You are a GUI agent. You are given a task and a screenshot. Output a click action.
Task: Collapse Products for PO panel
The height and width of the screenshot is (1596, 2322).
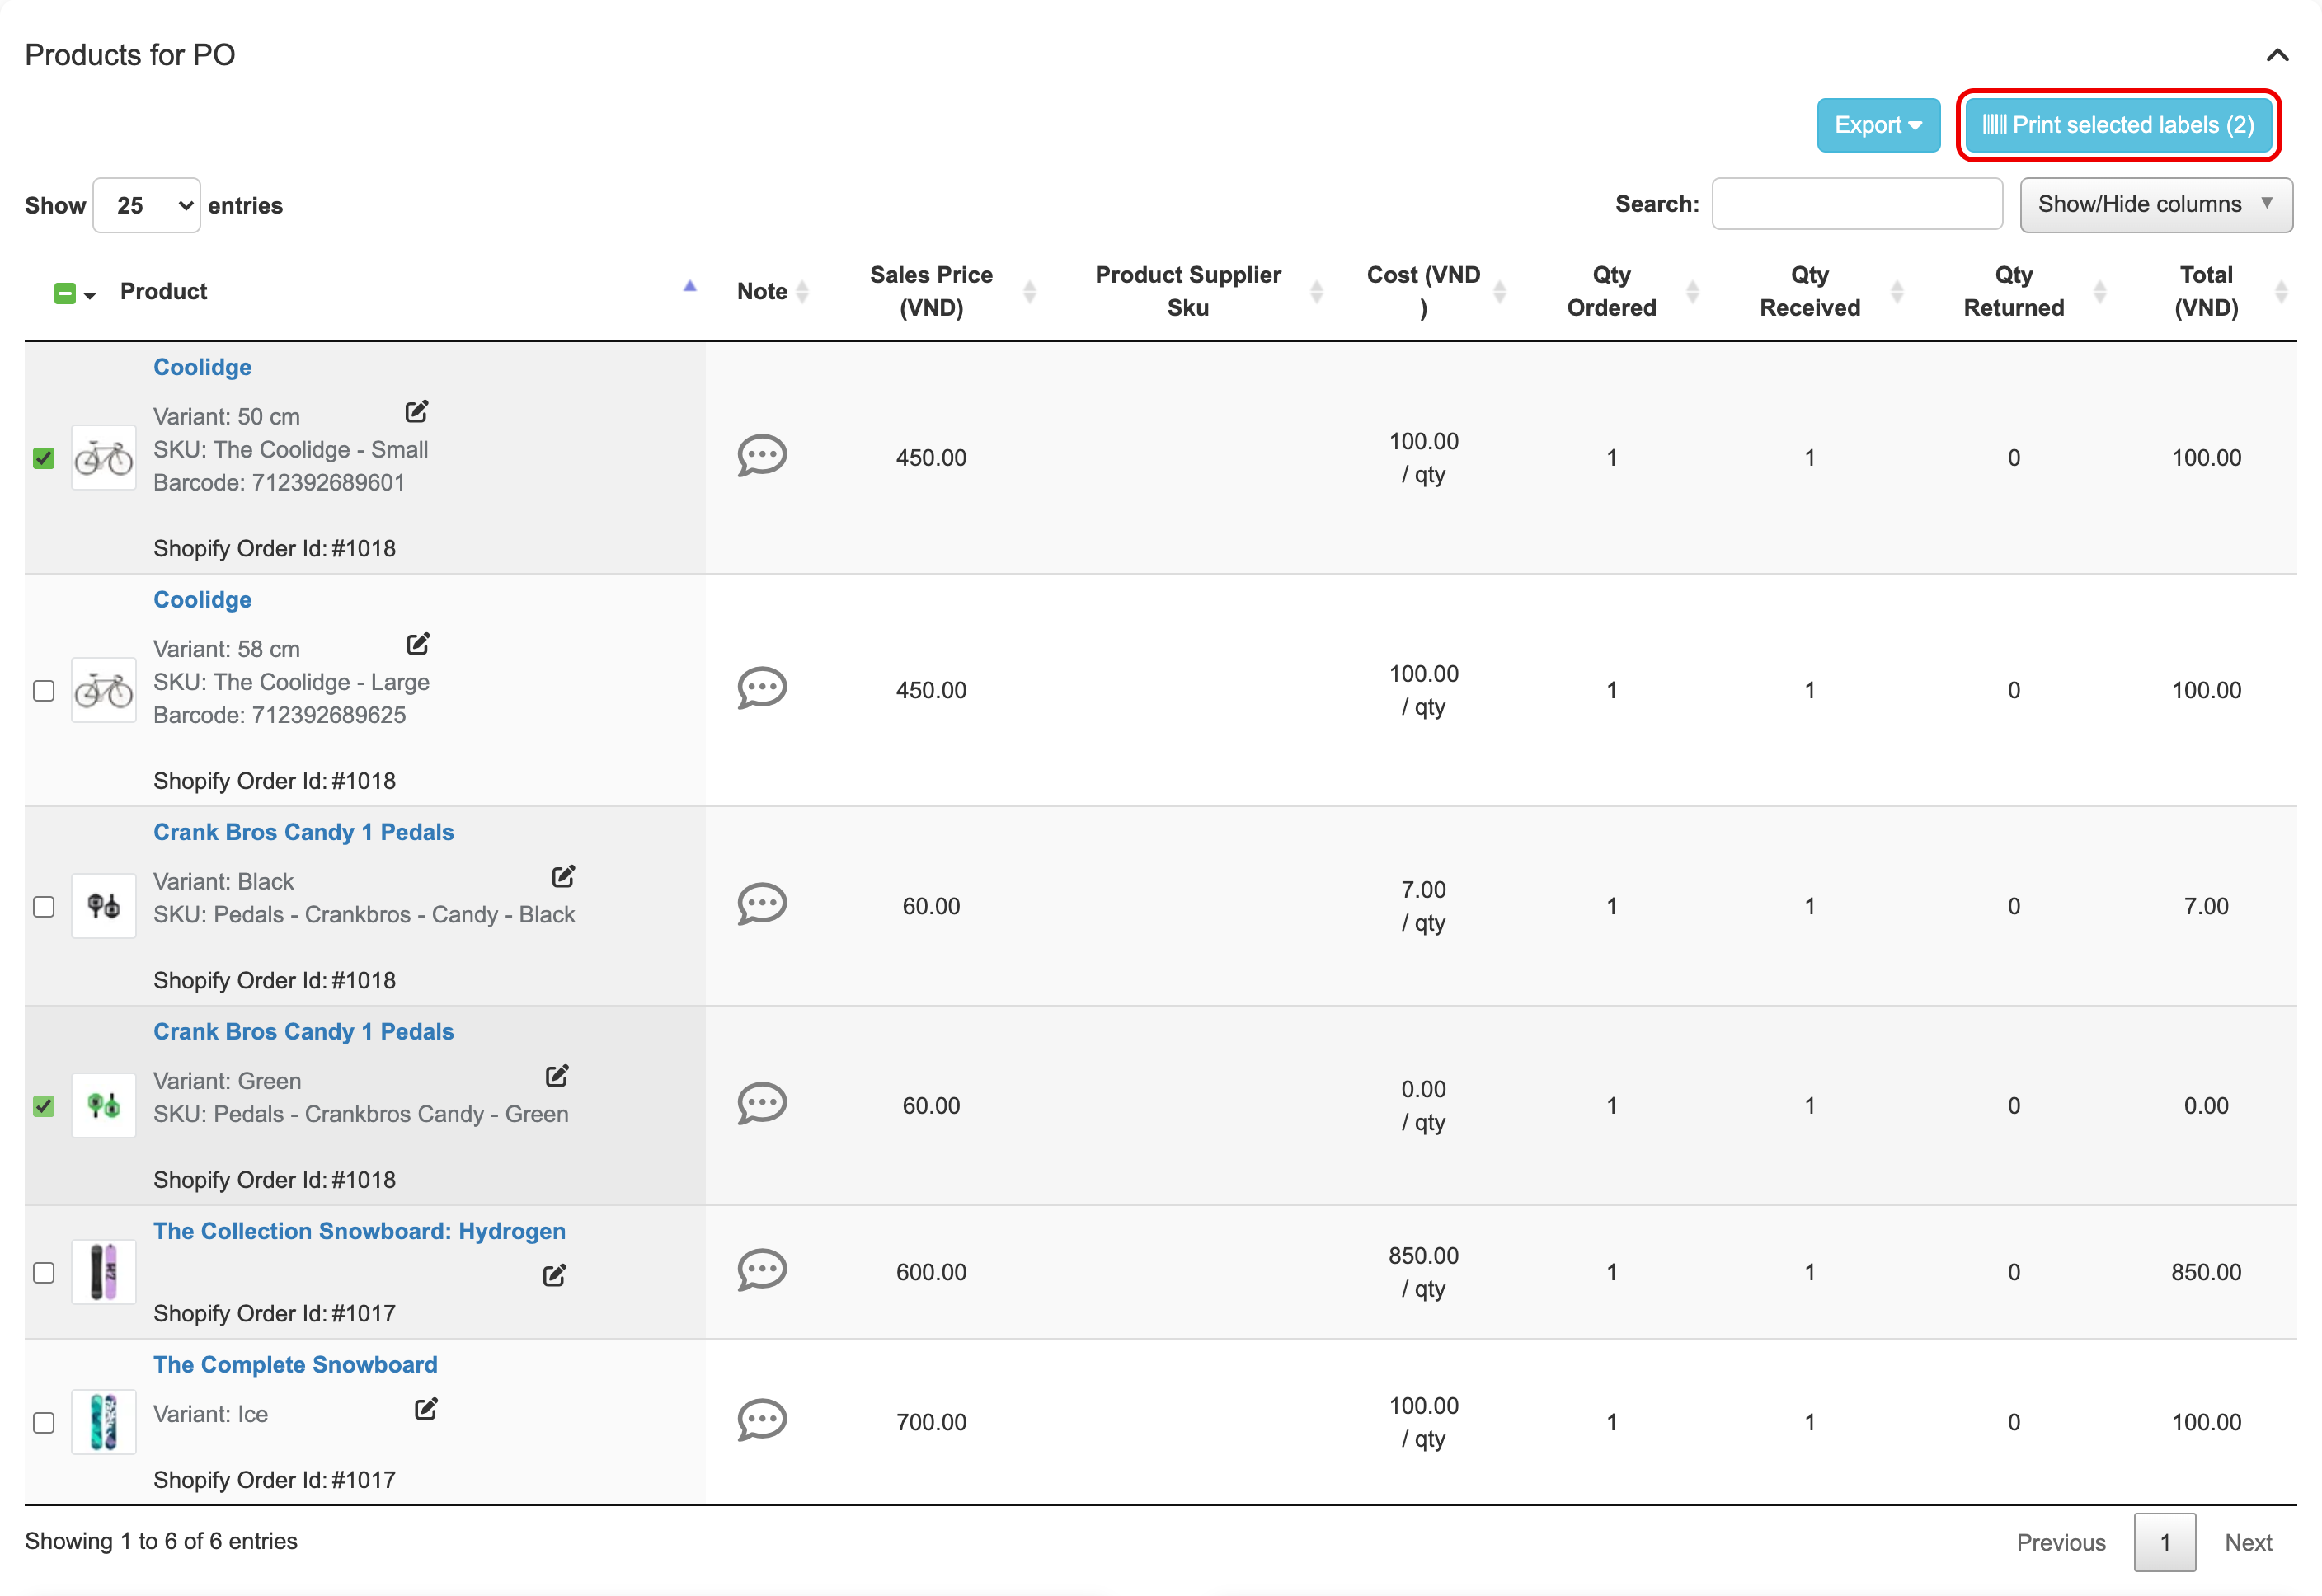tap(2276, 54)
